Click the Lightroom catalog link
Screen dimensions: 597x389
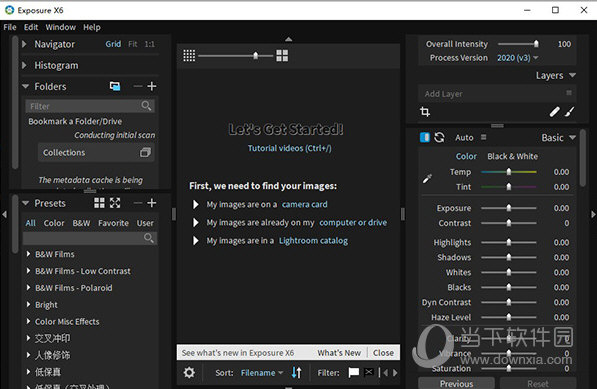coord(313,241)
